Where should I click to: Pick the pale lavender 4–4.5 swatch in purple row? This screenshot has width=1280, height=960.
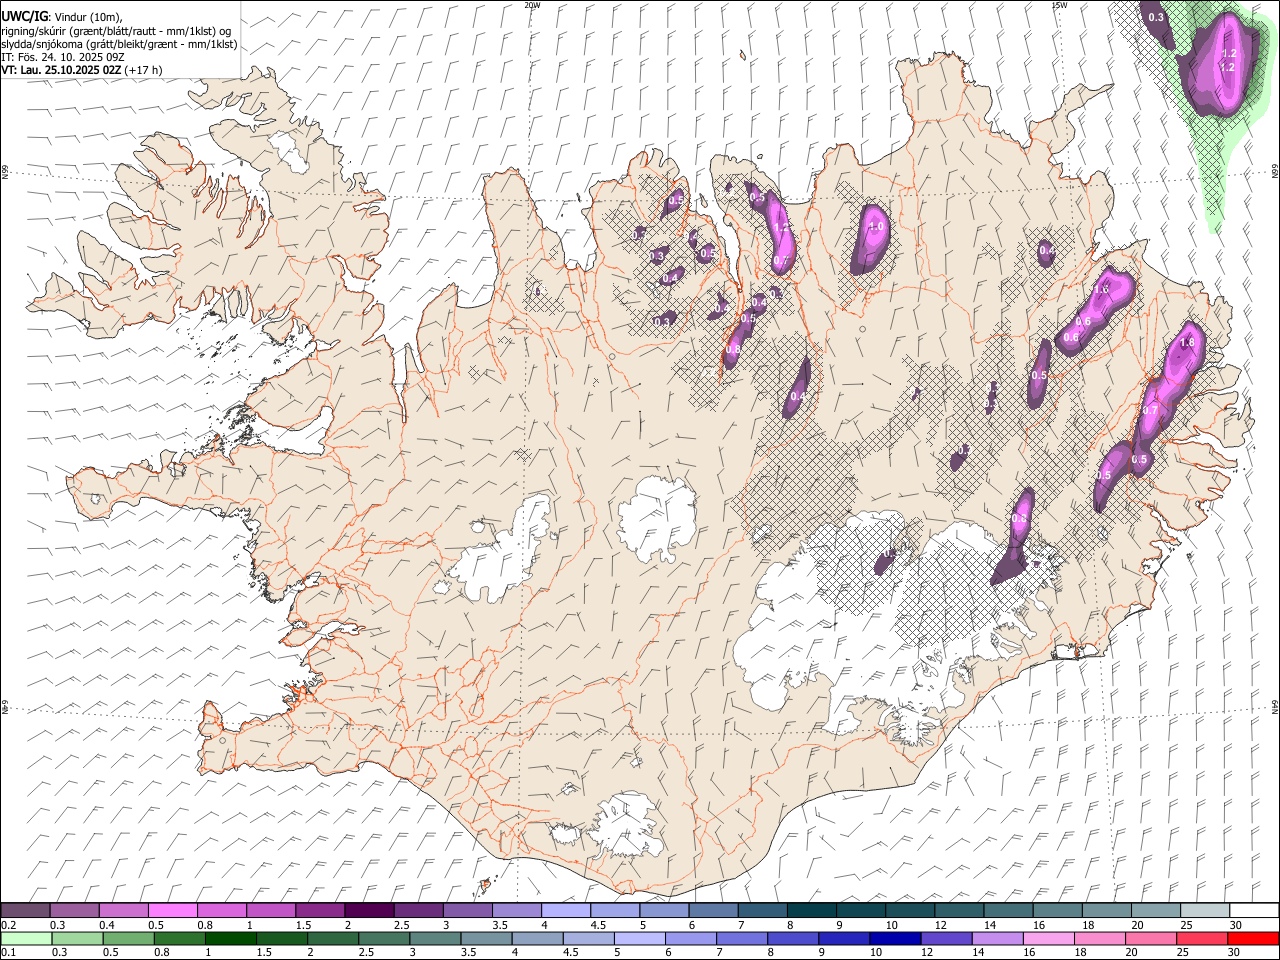pos(564,910)
